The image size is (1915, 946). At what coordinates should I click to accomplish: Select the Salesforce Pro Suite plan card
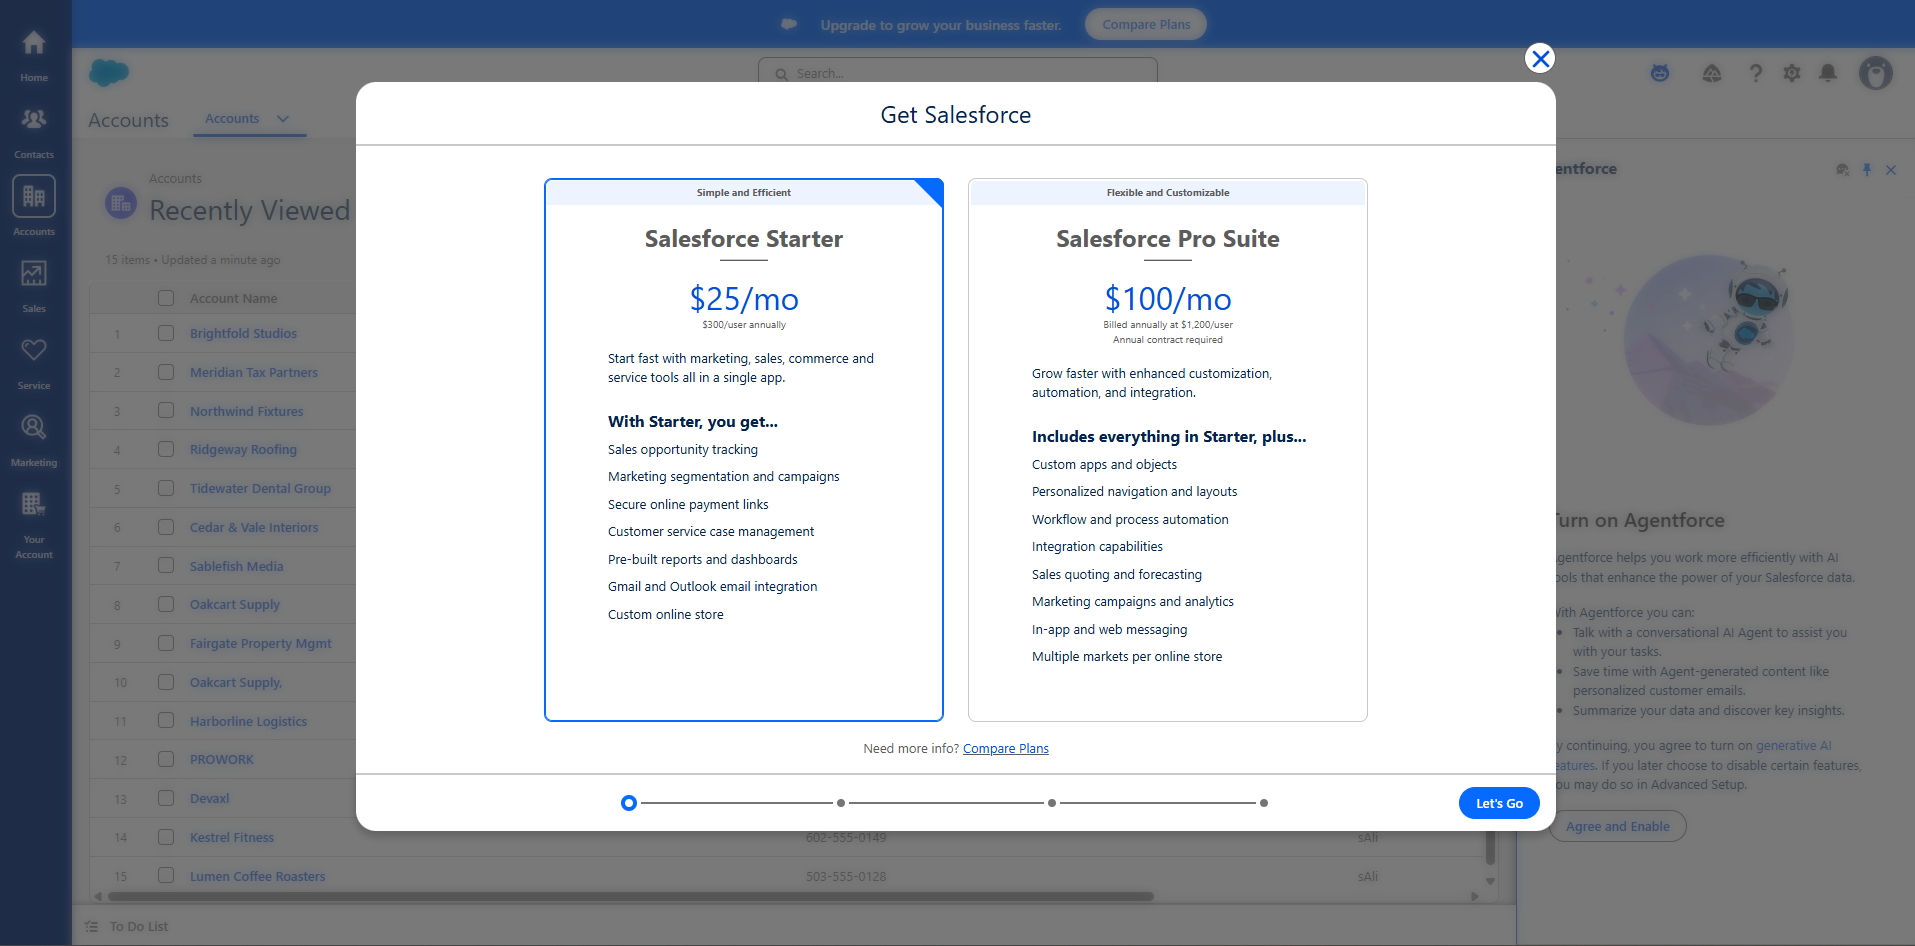(x=1168, y=450)
